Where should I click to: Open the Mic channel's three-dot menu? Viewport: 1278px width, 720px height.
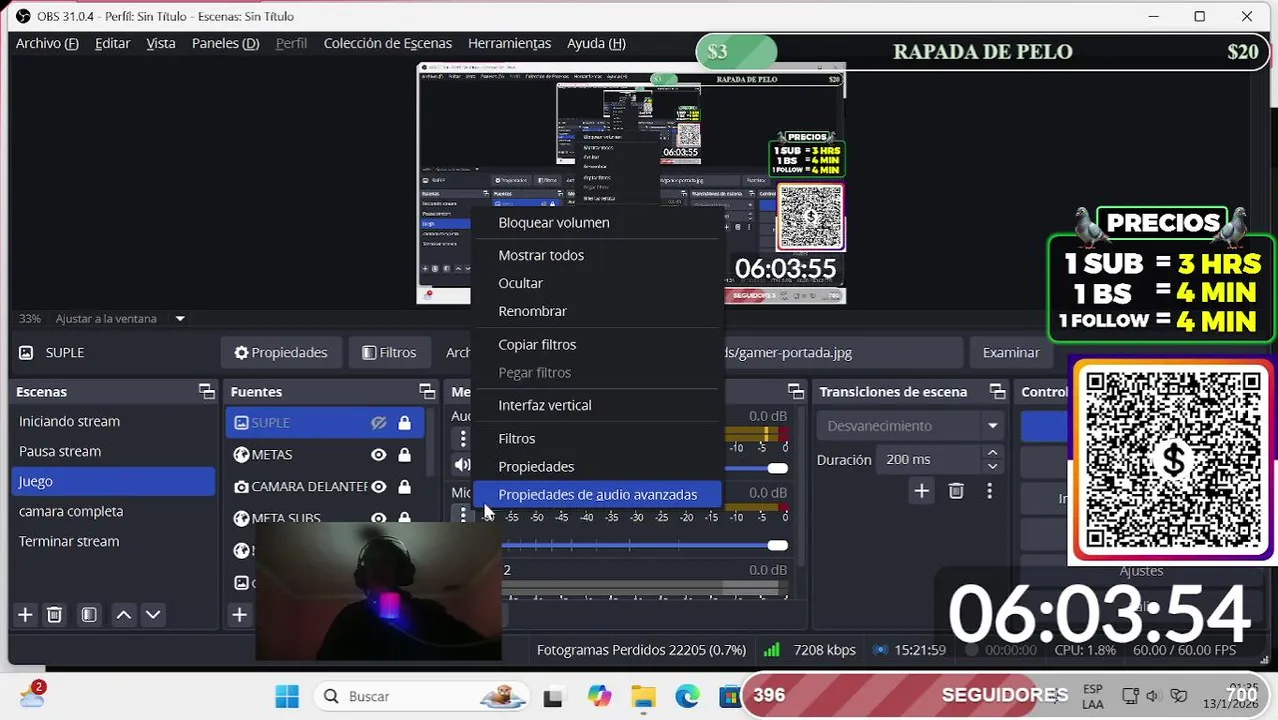click(462, 515)
